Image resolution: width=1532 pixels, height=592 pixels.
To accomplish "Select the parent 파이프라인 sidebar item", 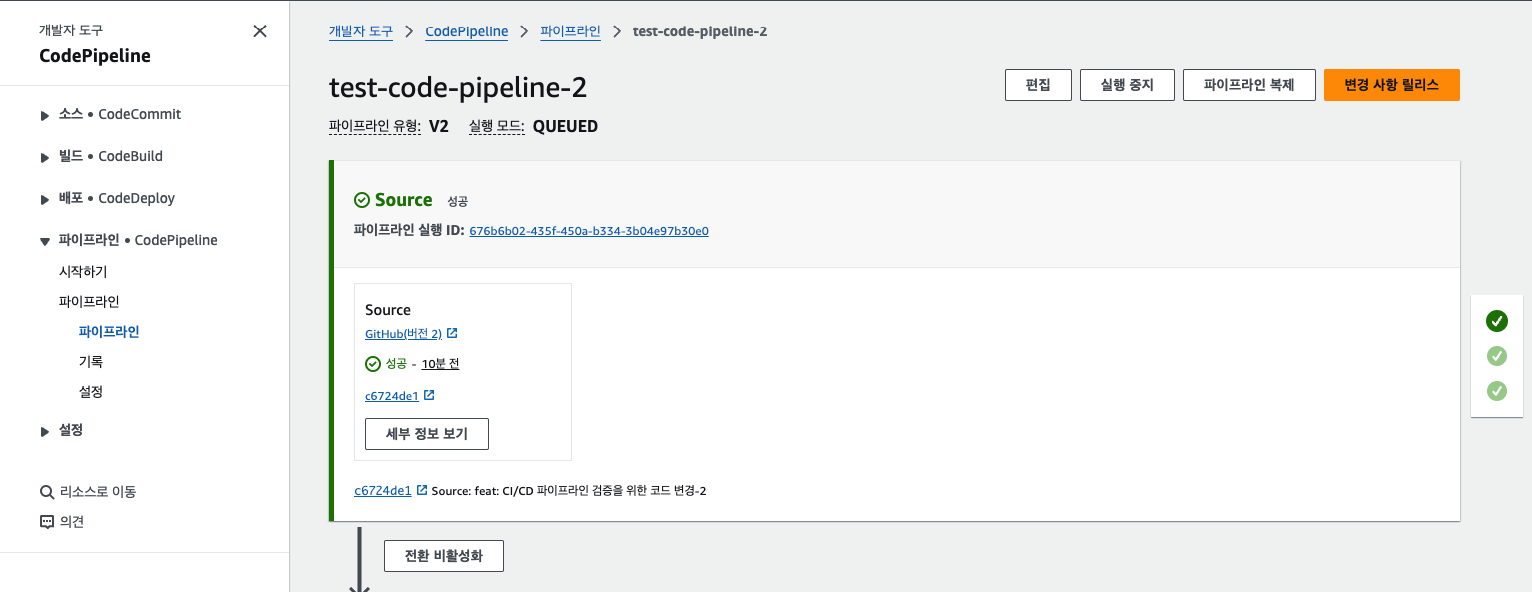I will (89, 301).
